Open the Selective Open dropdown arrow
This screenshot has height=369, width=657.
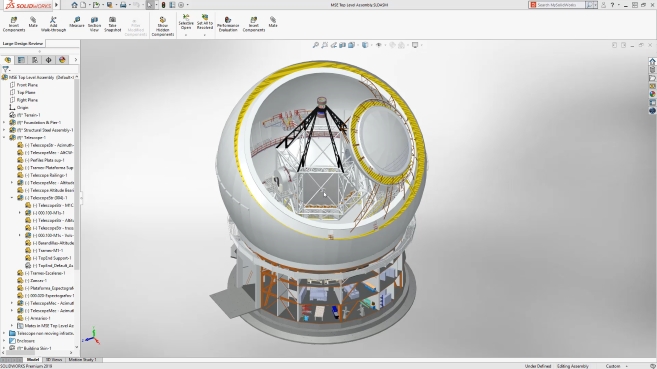coord(186,35)
